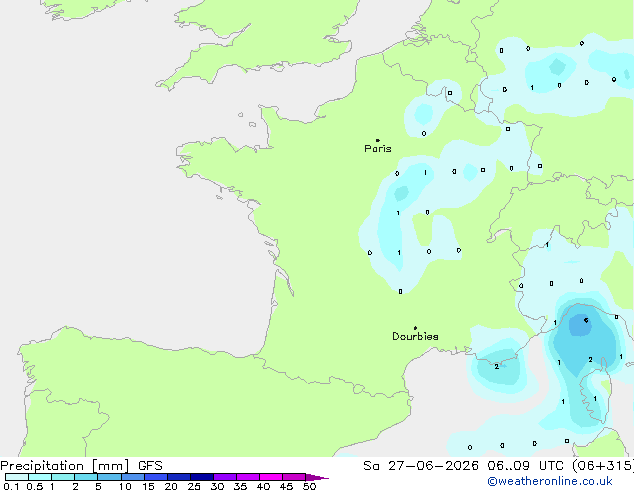Viewport: 634px width, 490px height.
Task: Click the Precipitation [mm] title text
Action: [65, 466]
